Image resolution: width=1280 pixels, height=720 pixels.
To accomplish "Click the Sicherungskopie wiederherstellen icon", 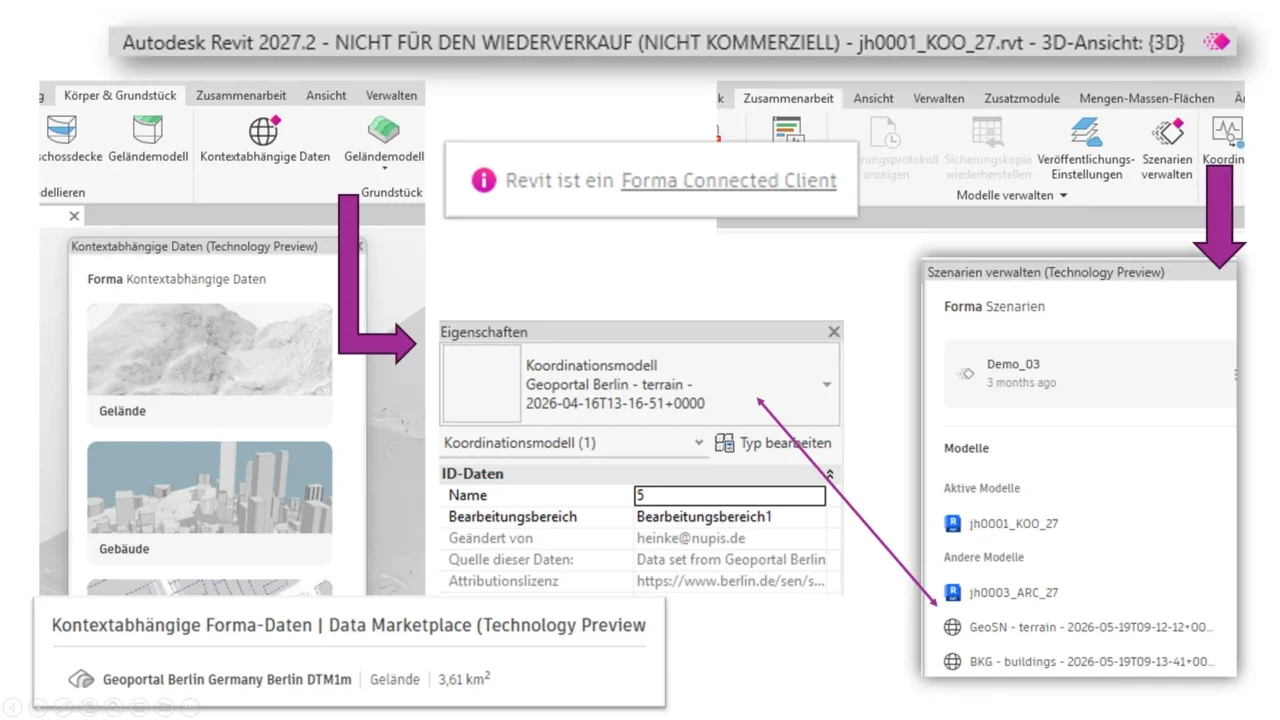I will click(987, 132).
